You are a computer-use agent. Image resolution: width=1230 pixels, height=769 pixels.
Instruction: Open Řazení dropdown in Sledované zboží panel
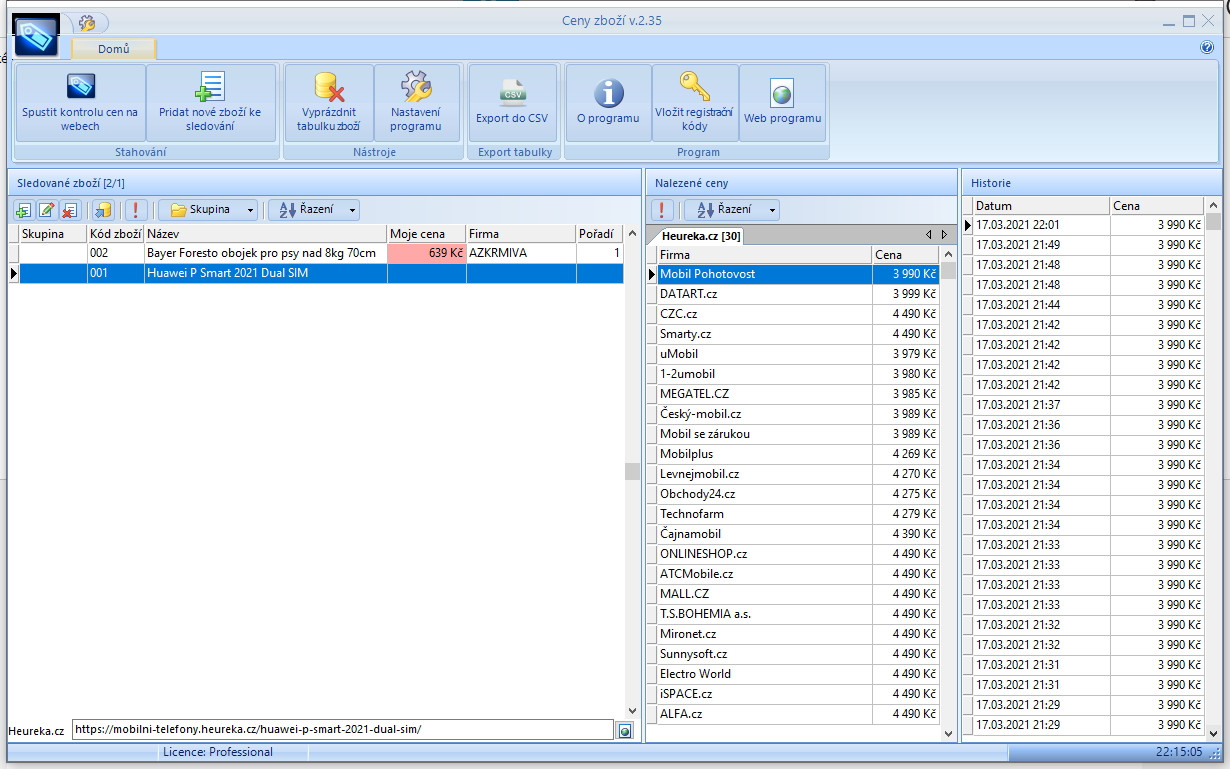(313, 210)
